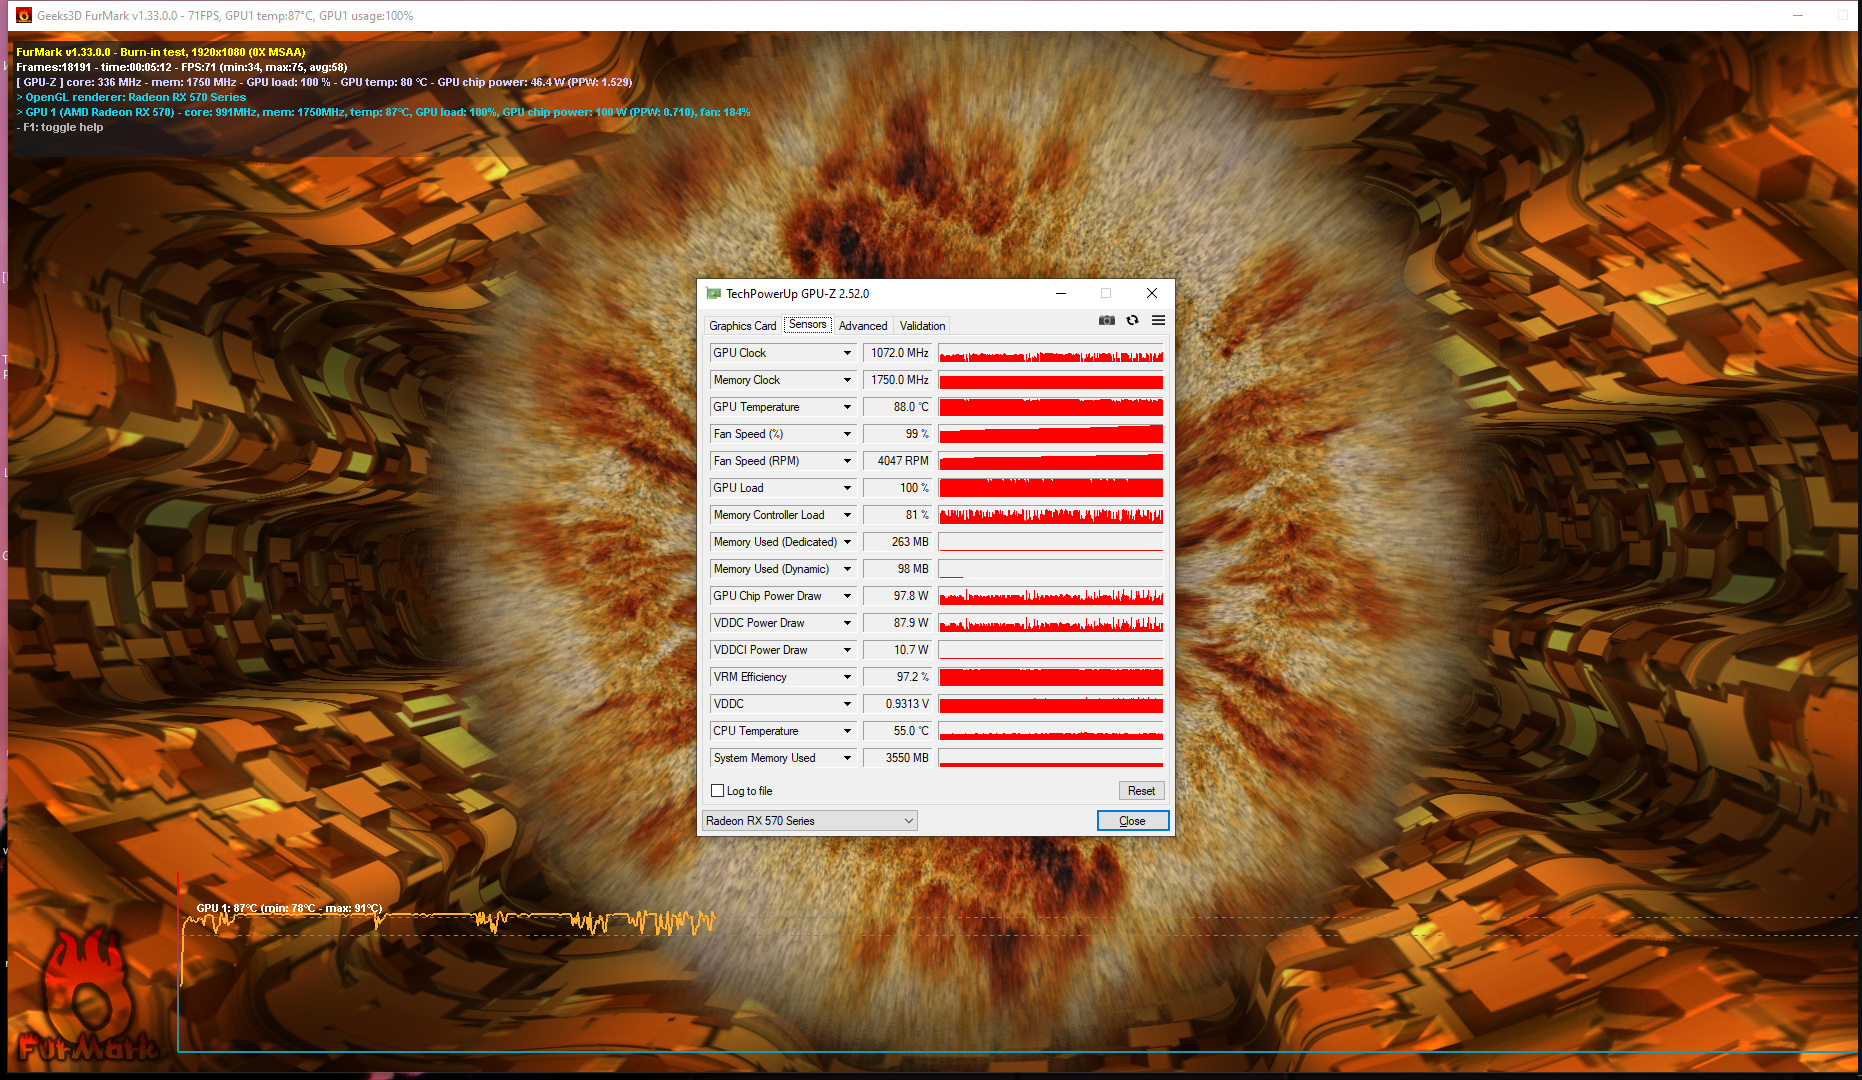Click the VRM Efficiency history graph
This screenshot has height=1080, width=1862.
click(1051, 677)
